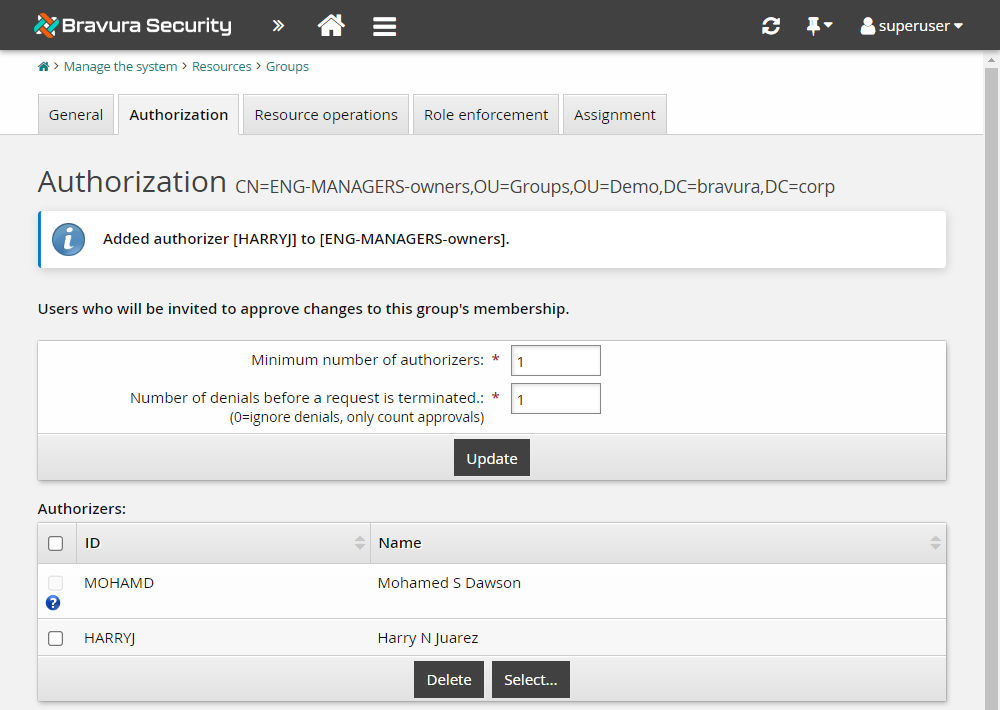
Task: Select all authorizers with the header checkbox
Action: pos(55,543)
